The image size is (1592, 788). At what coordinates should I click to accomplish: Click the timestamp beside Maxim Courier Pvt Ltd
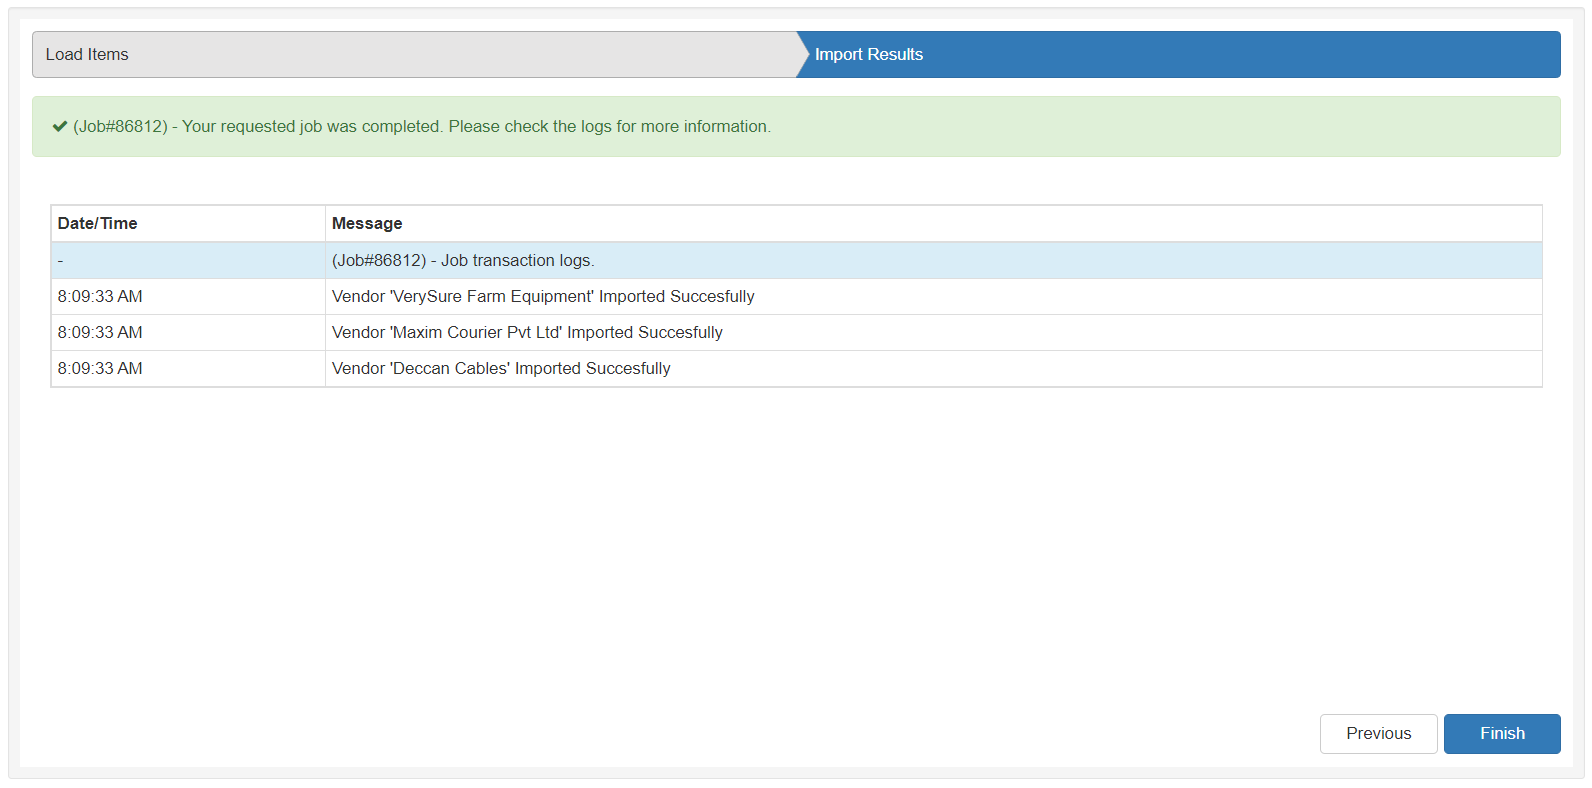coord(100,333)
